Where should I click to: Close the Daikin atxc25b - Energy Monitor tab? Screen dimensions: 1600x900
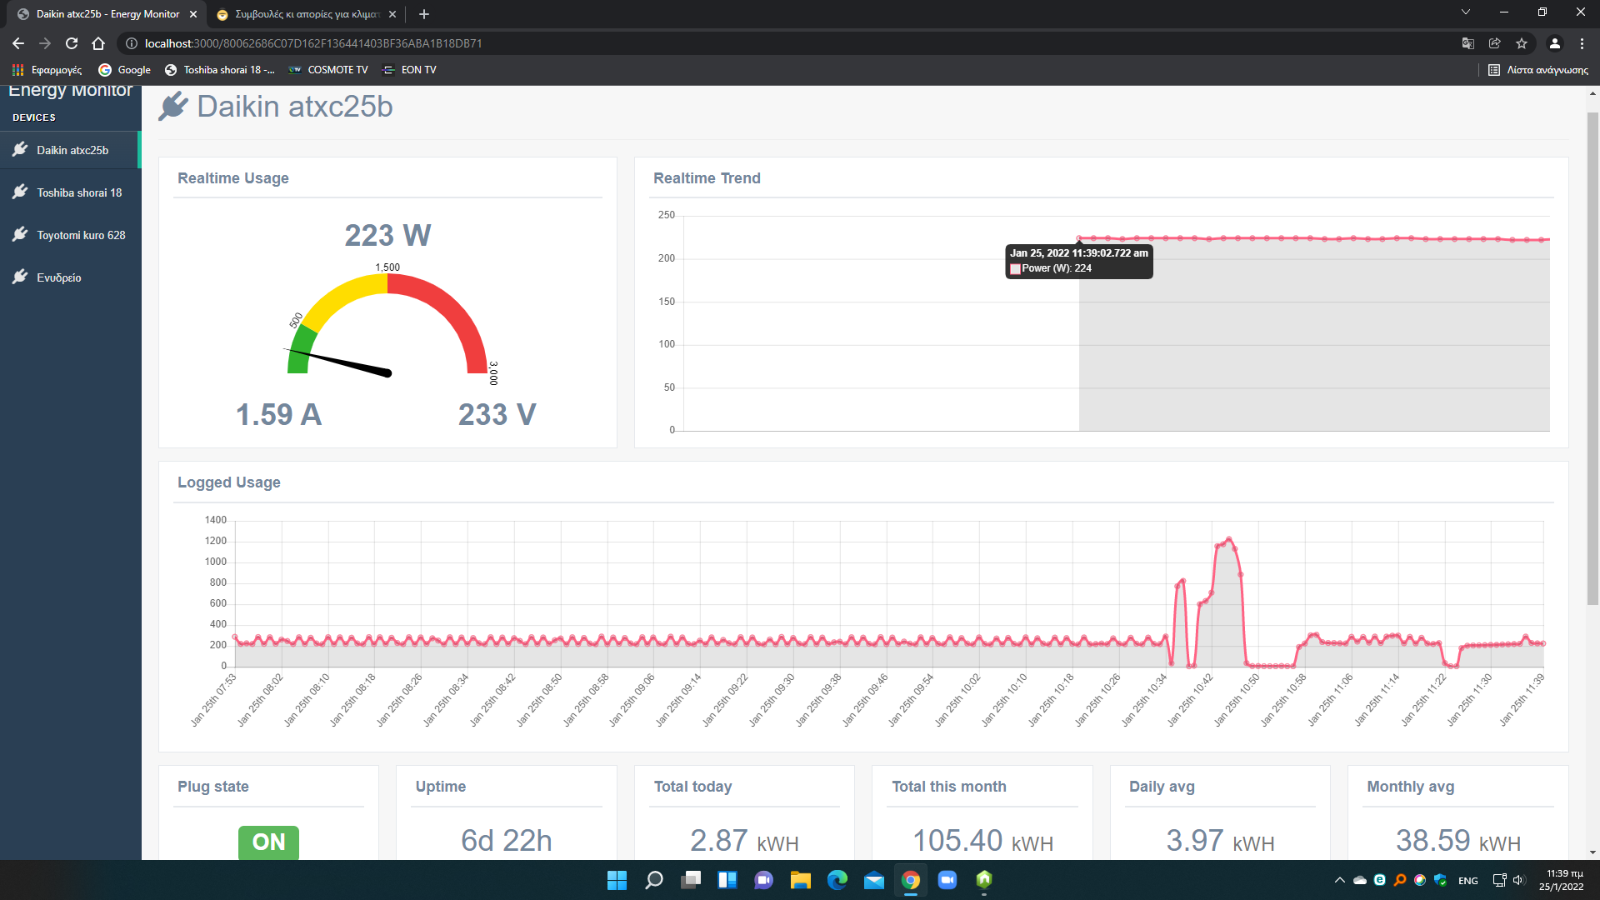click(193, 14)
